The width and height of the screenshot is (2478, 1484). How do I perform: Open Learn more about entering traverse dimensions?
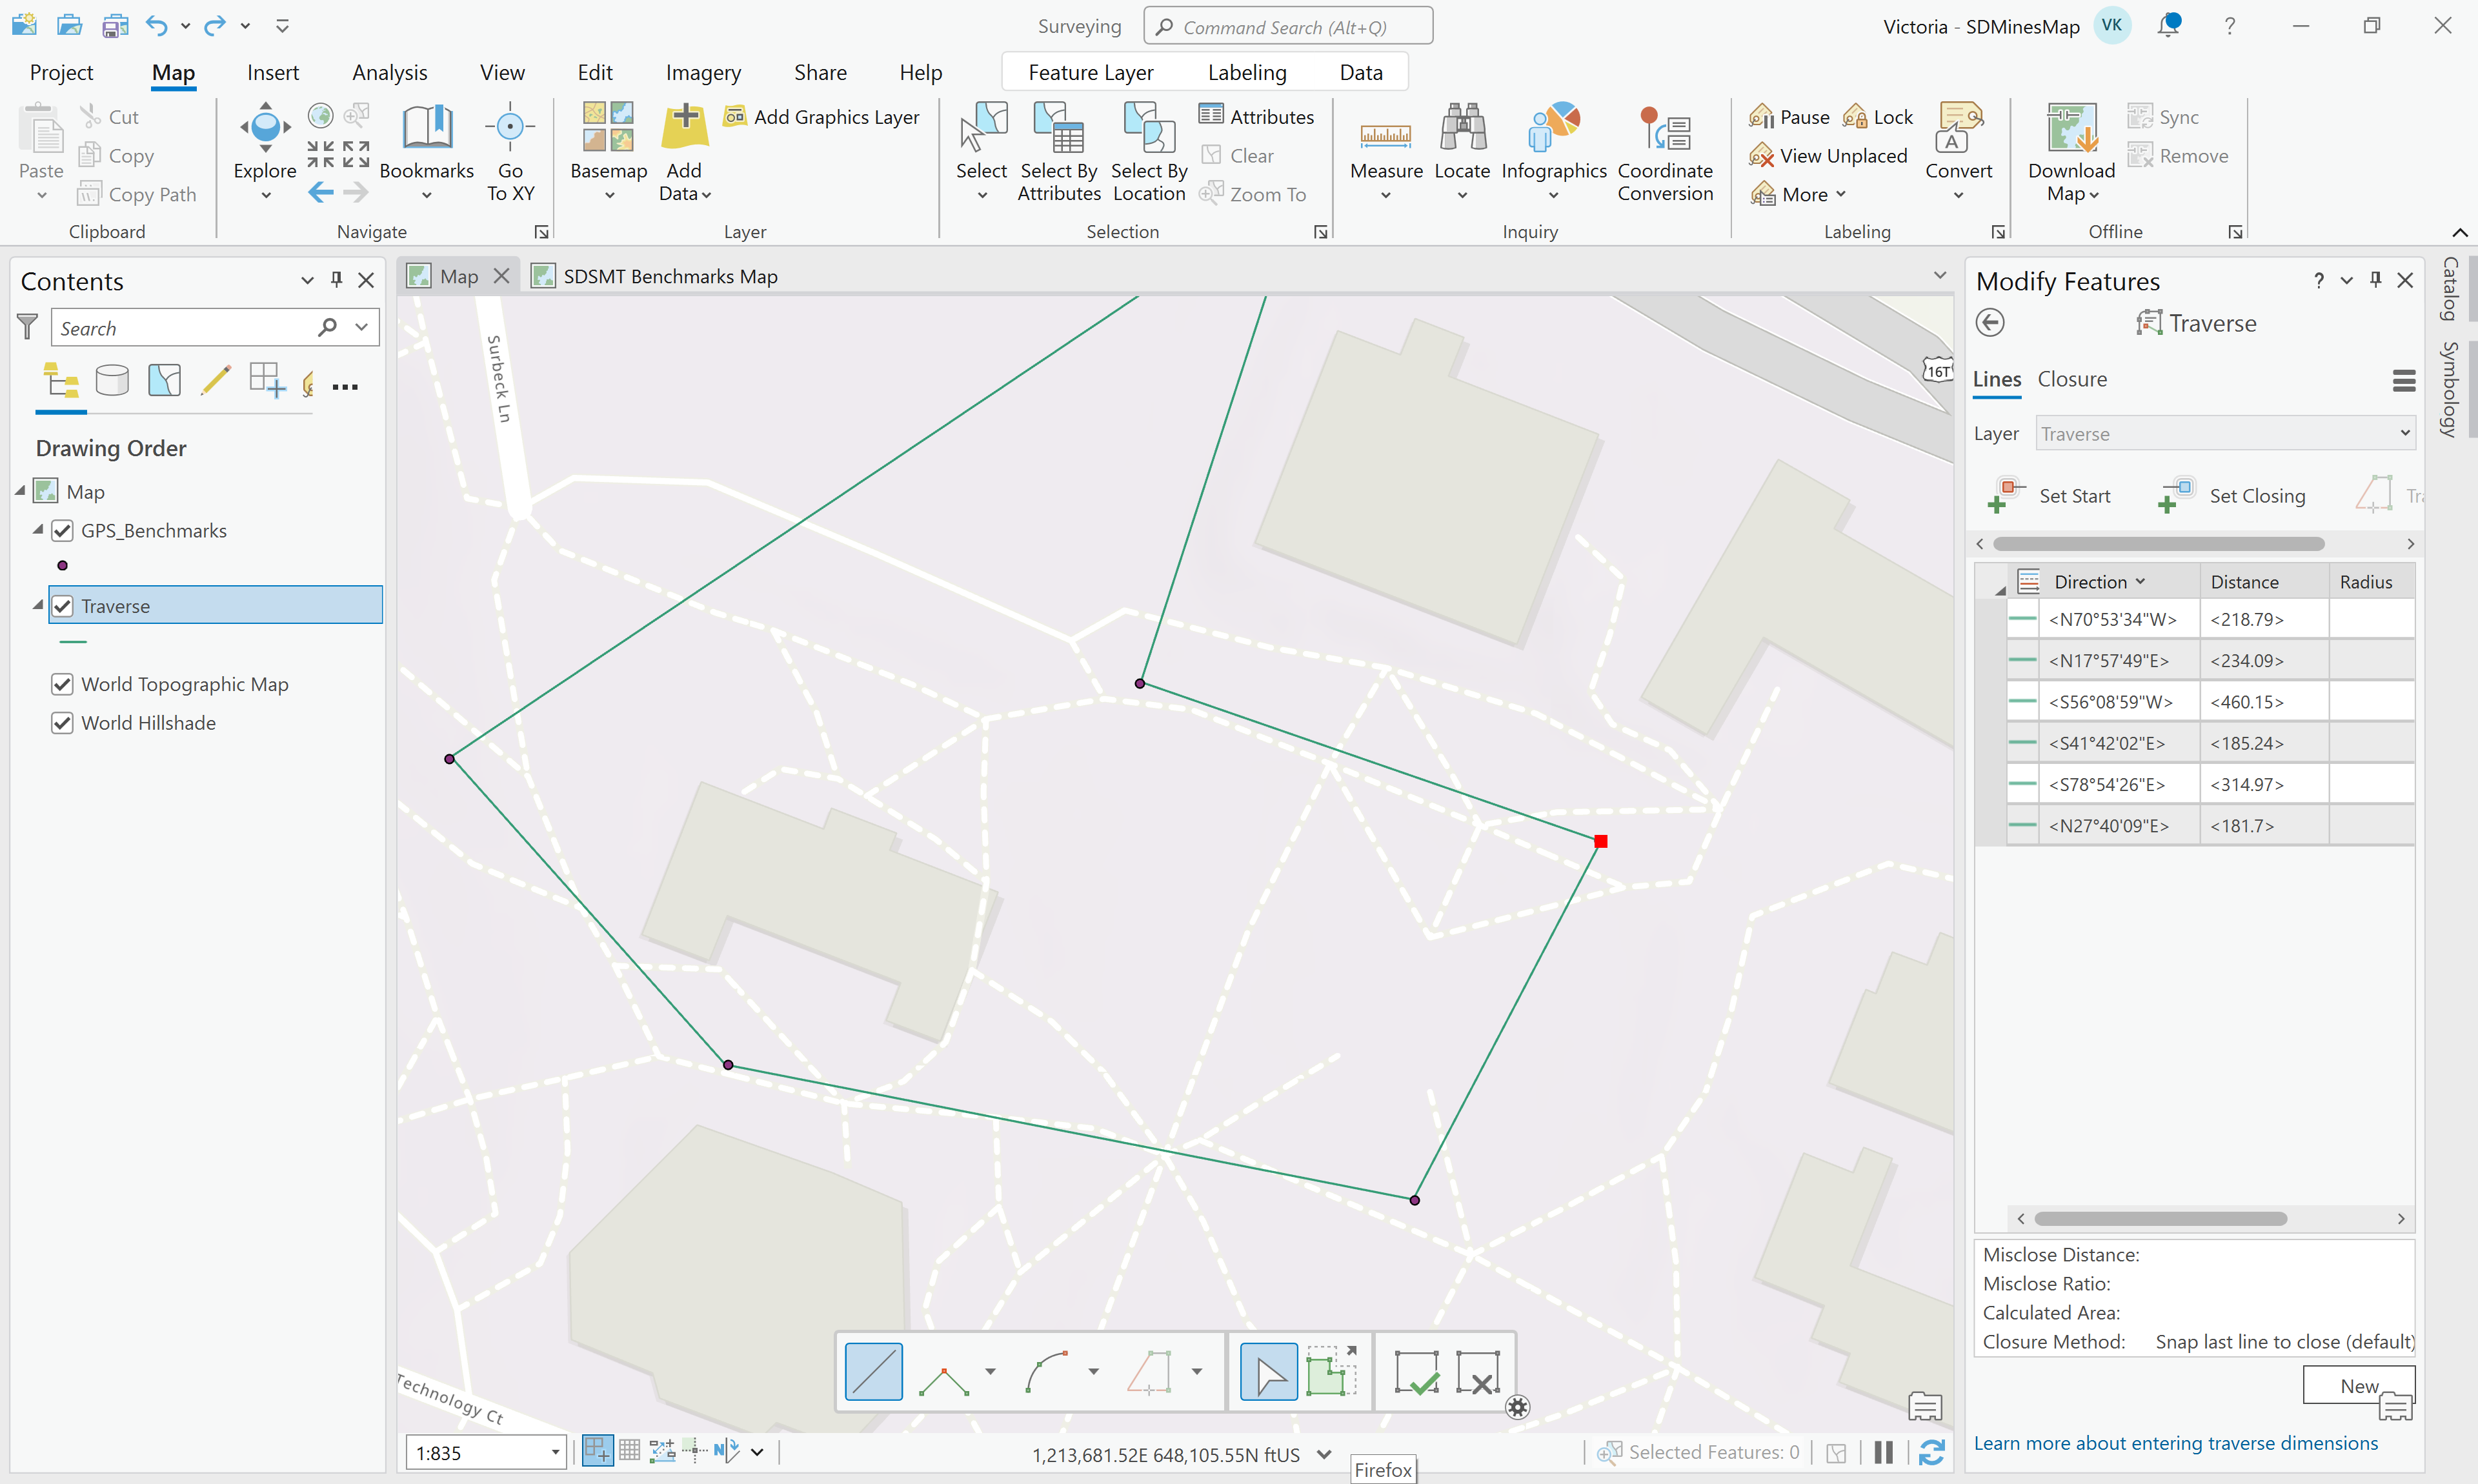tap(2175, 1443)
